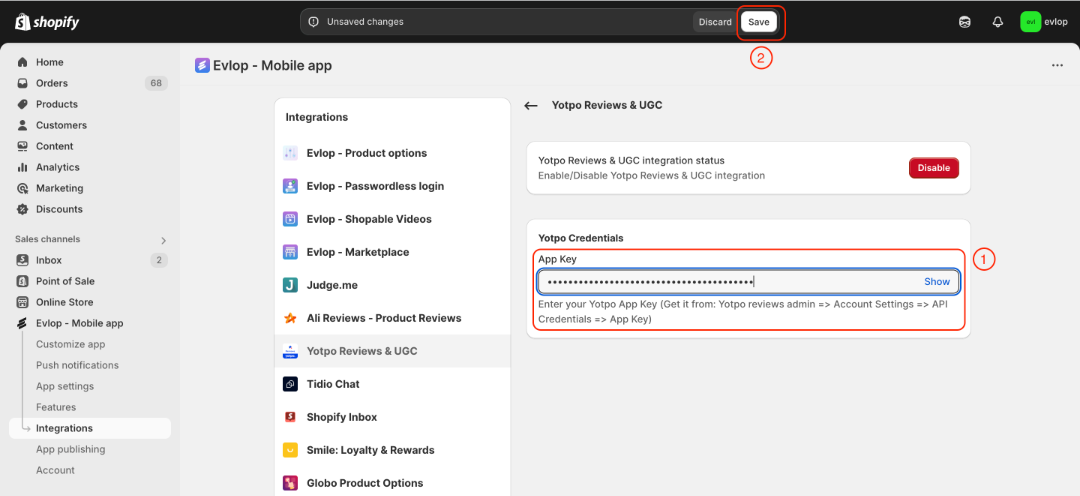1080x496 pixels.
Task: Click the Inbox channel icon
Action: click(23, 260)
